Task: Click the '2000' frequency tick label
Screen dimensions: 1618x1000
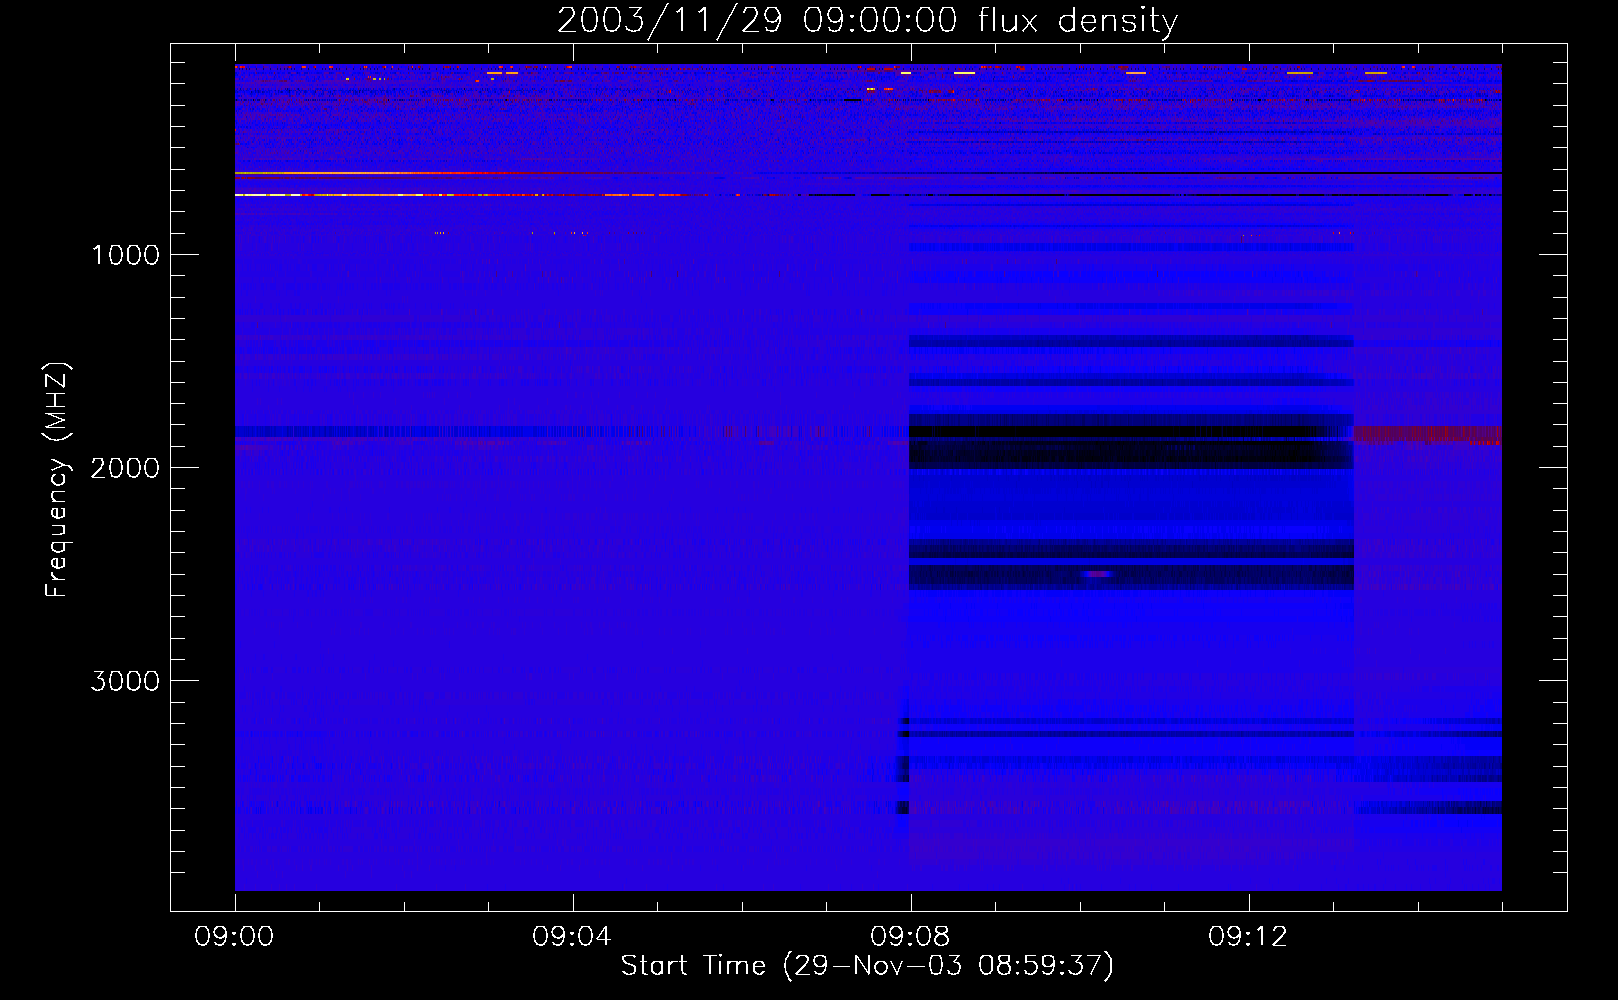Action: (125, 468)
